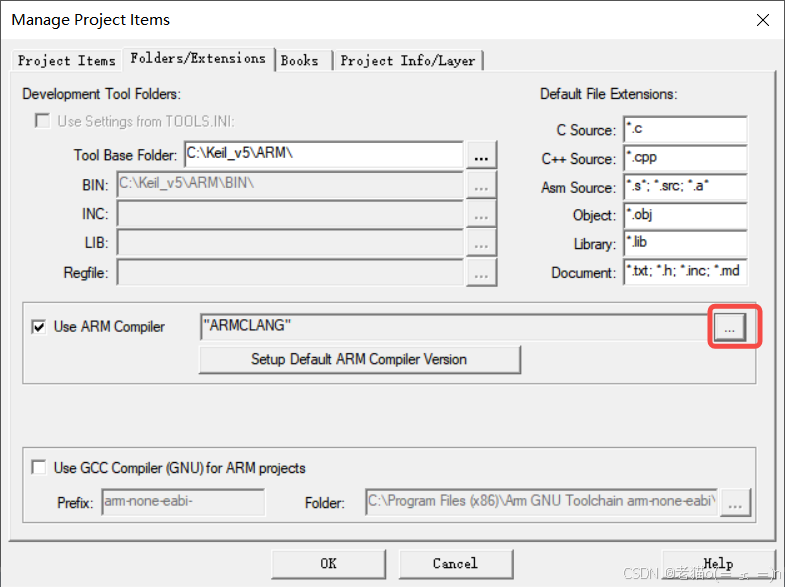
Task: Edit the Document extension field
Action: [x=685, y=272]
